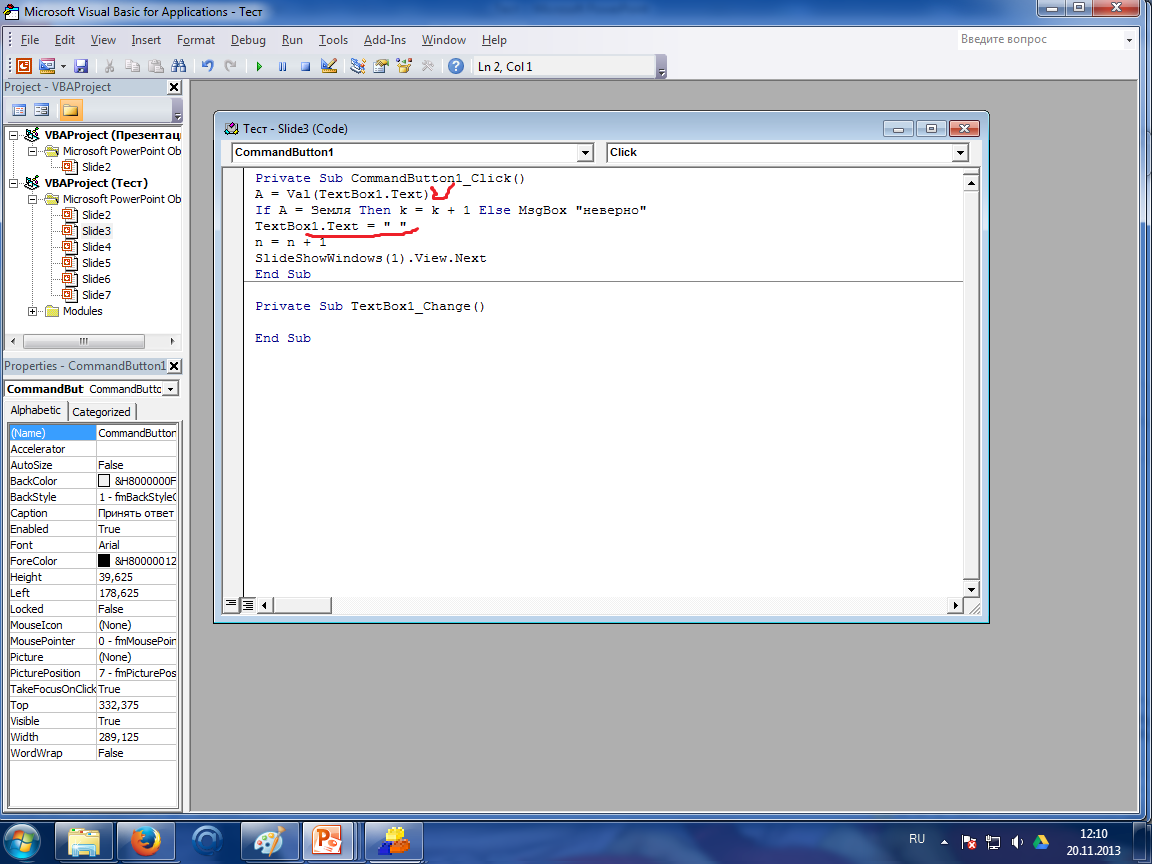Open the Add-Ins menu
This screenshot has height=868, width=1164.
385,40
